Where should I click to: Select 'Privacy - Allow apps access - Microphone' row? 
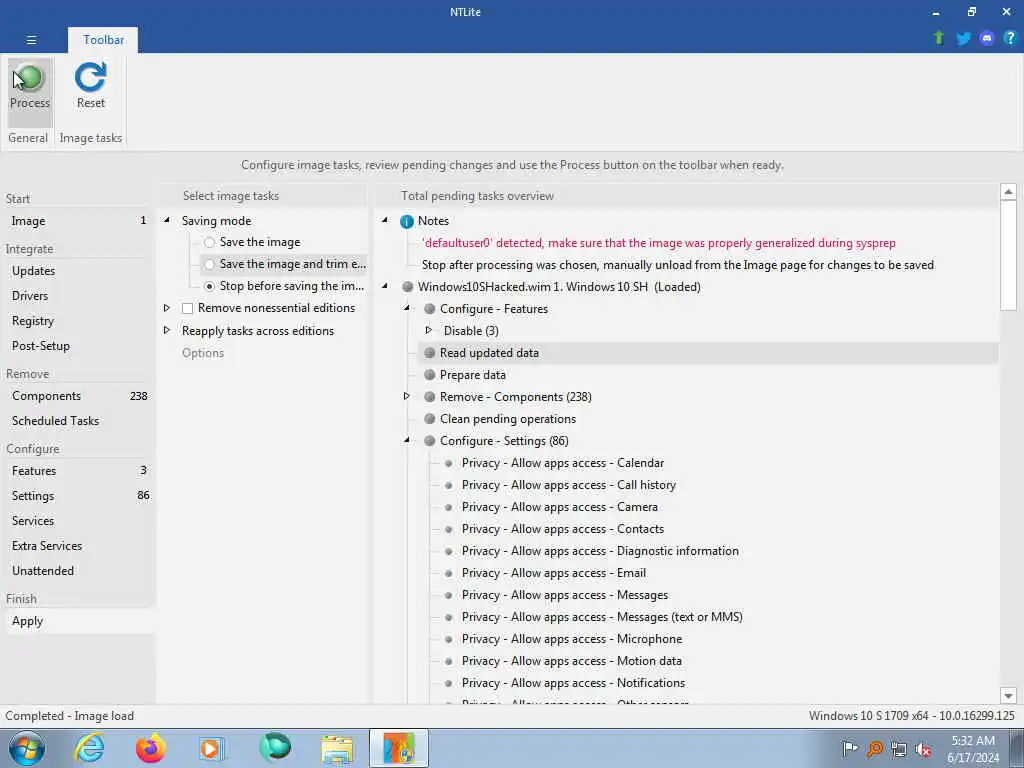pos(571,639)
